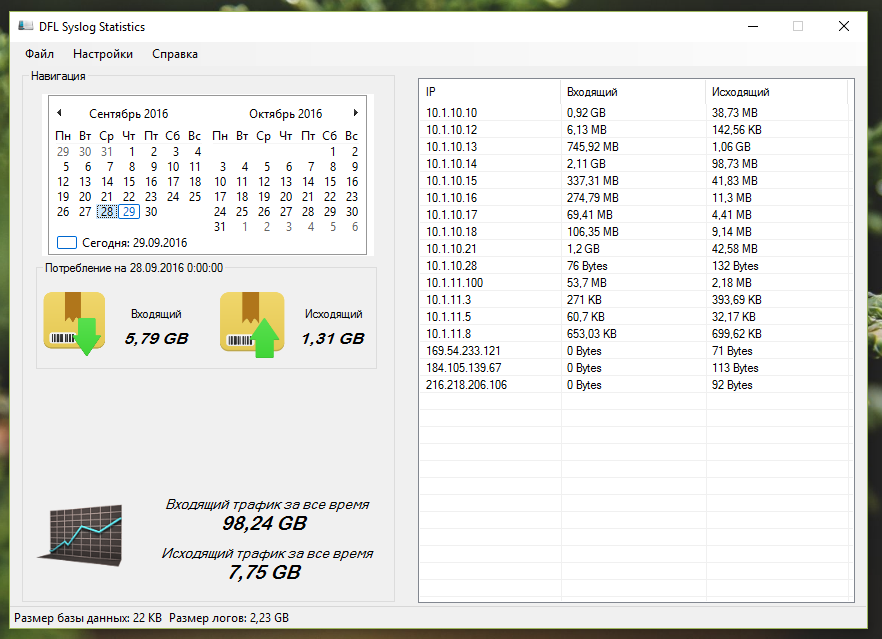Open the Настройки menu
This screenshot has height=639, width=882.
click(x=103, y=54)
